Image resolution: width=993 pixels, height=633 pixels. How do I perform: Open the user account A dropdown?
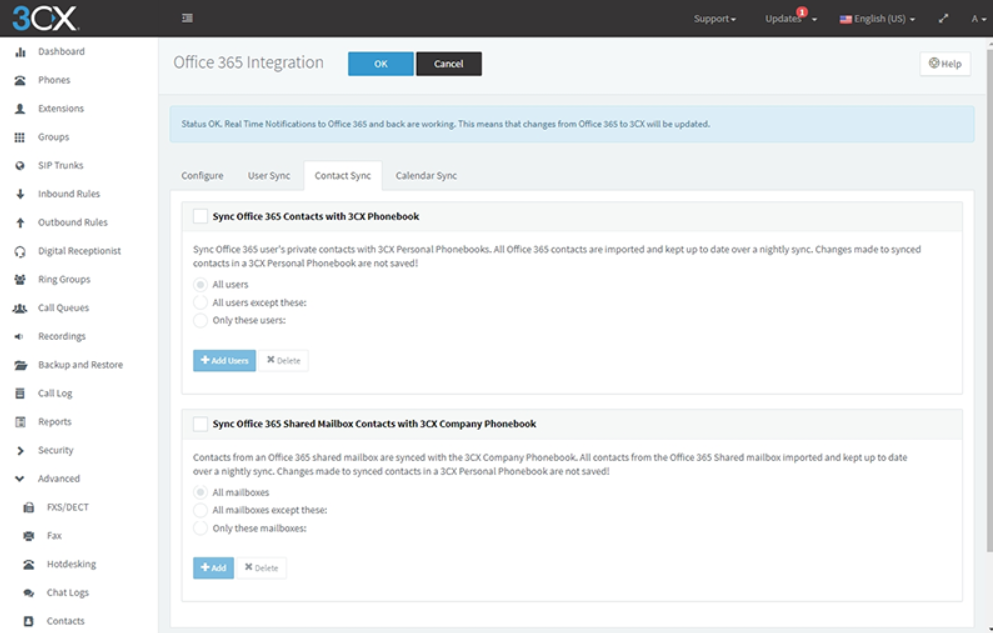pyautogui.click(x=978, y=19)
